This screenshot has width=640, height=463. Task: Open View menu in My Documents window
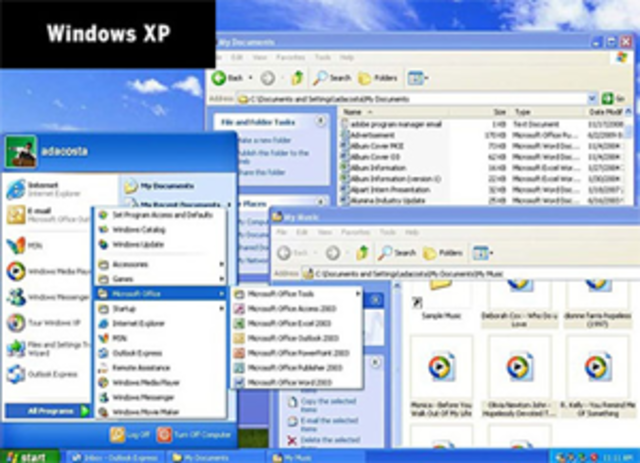coord(260,58)
